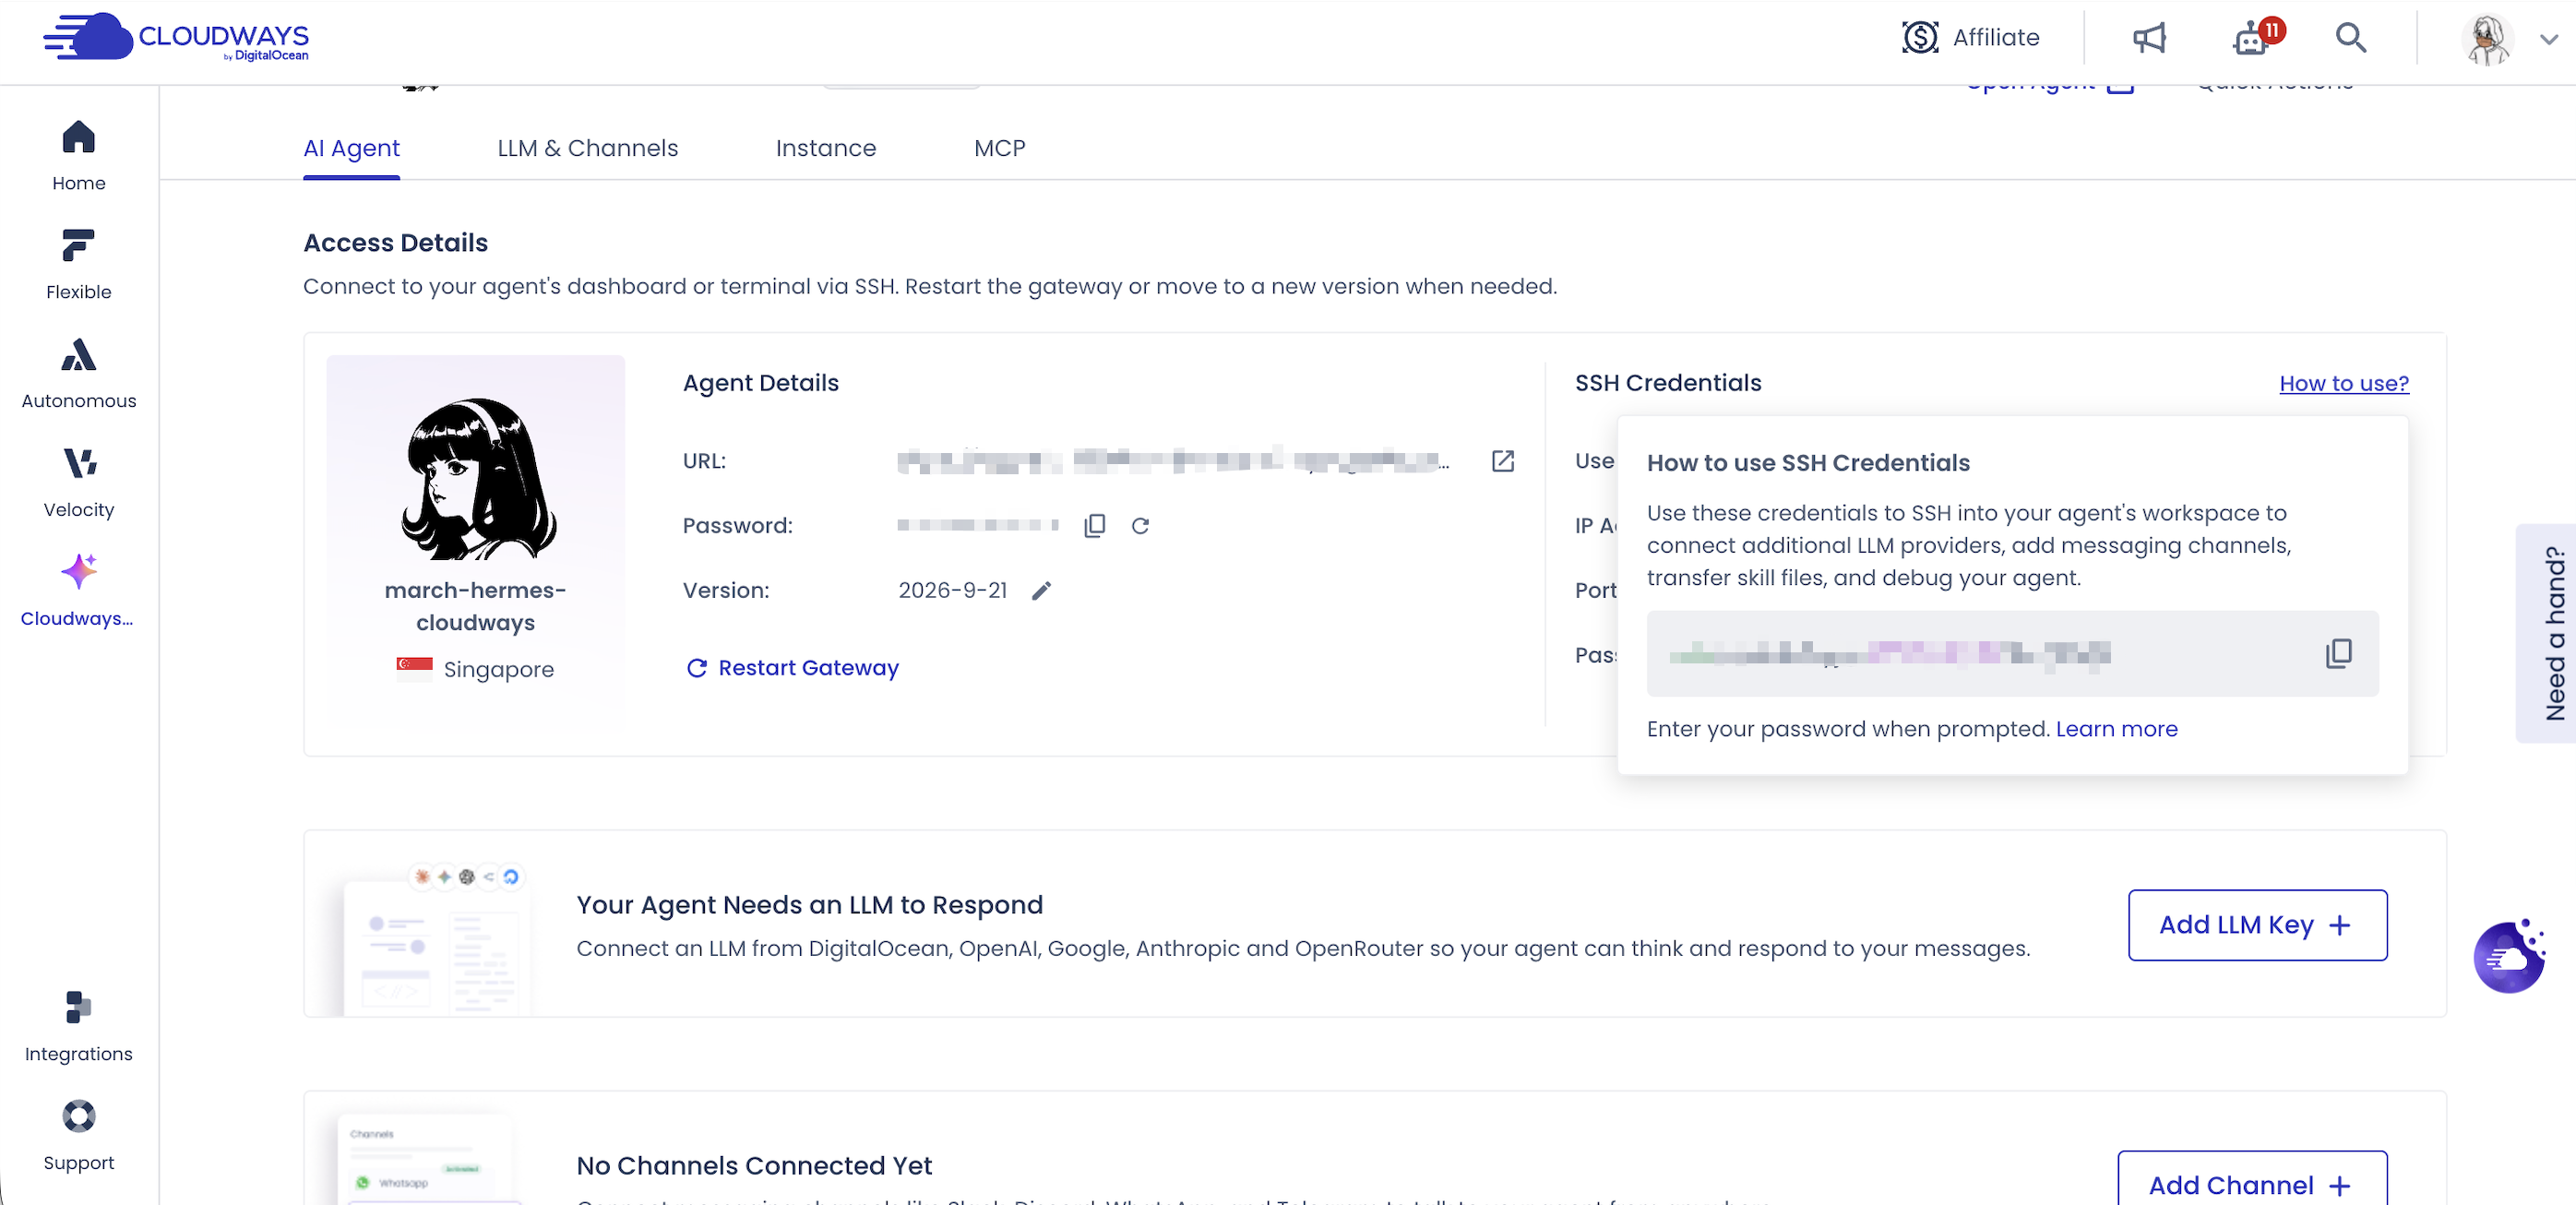Click the blurred agent URL value
2576x1205 pixels.
point(1172,461)
